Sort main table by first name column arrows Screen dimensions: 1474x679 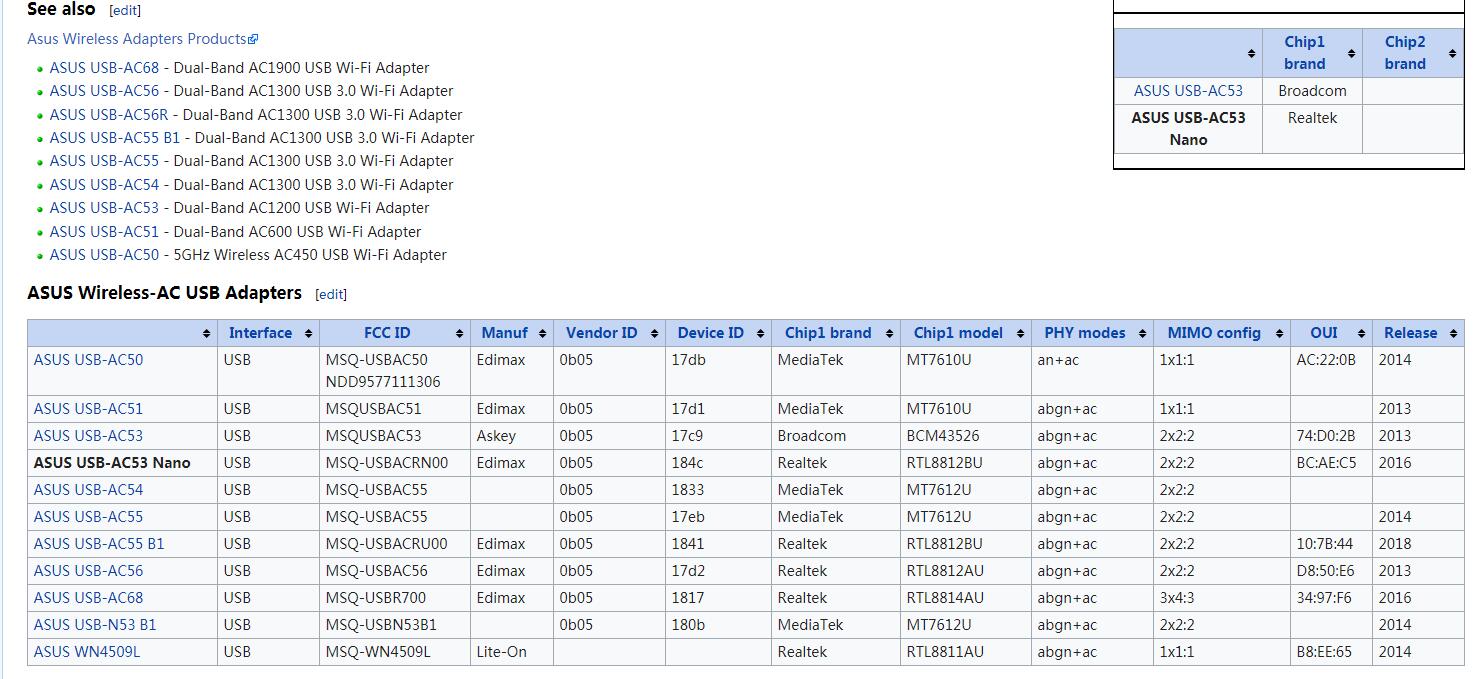(207, 333)
